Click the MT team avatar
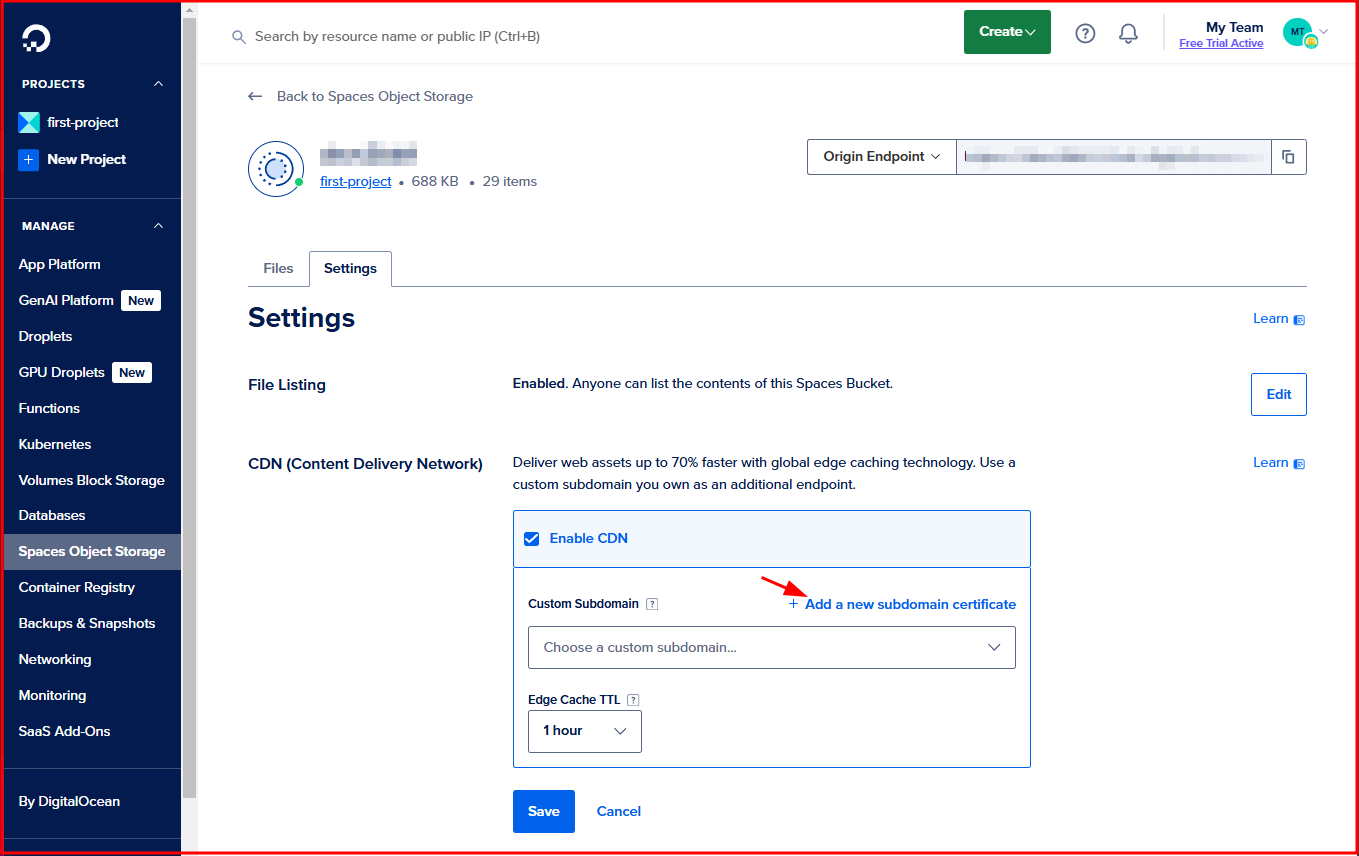Viewport: 1359px width, 856px height. (1299, 33)
